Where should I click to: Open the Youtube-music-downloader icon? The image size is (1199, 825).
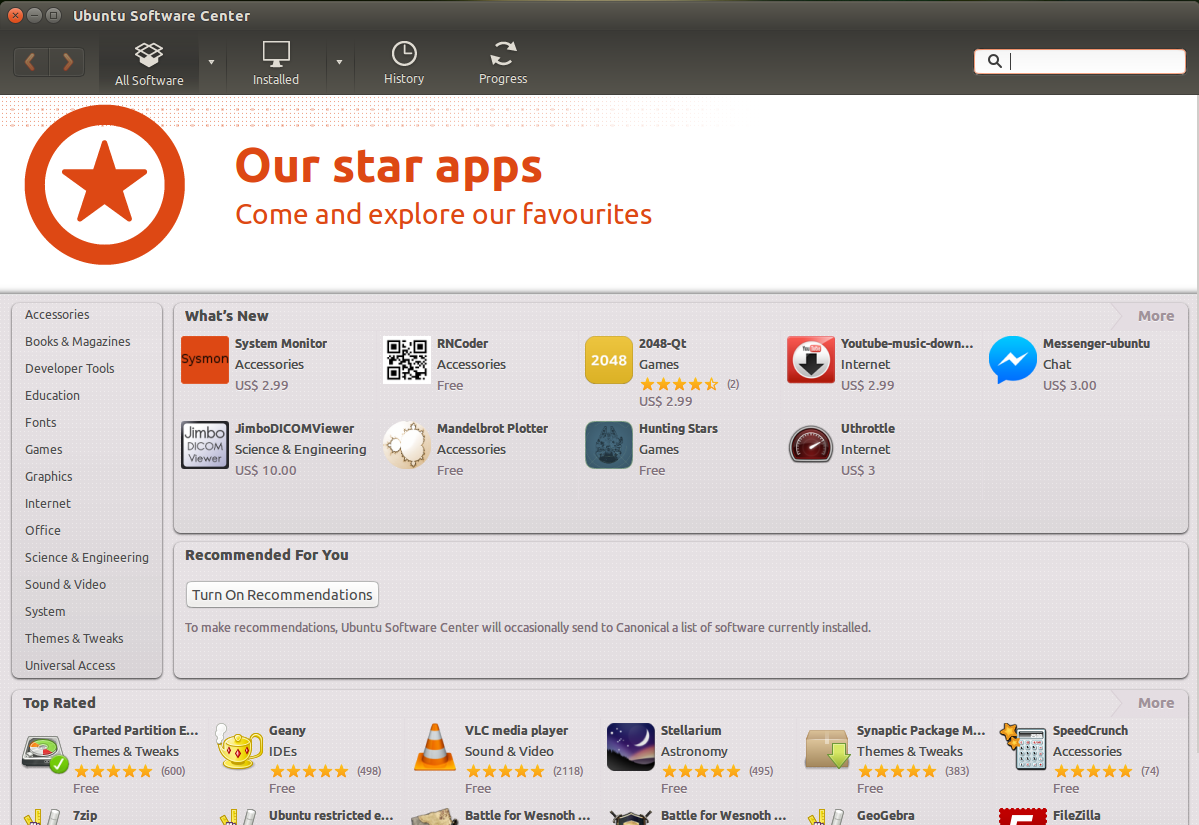pyautogui.click(x=811, y=359)
